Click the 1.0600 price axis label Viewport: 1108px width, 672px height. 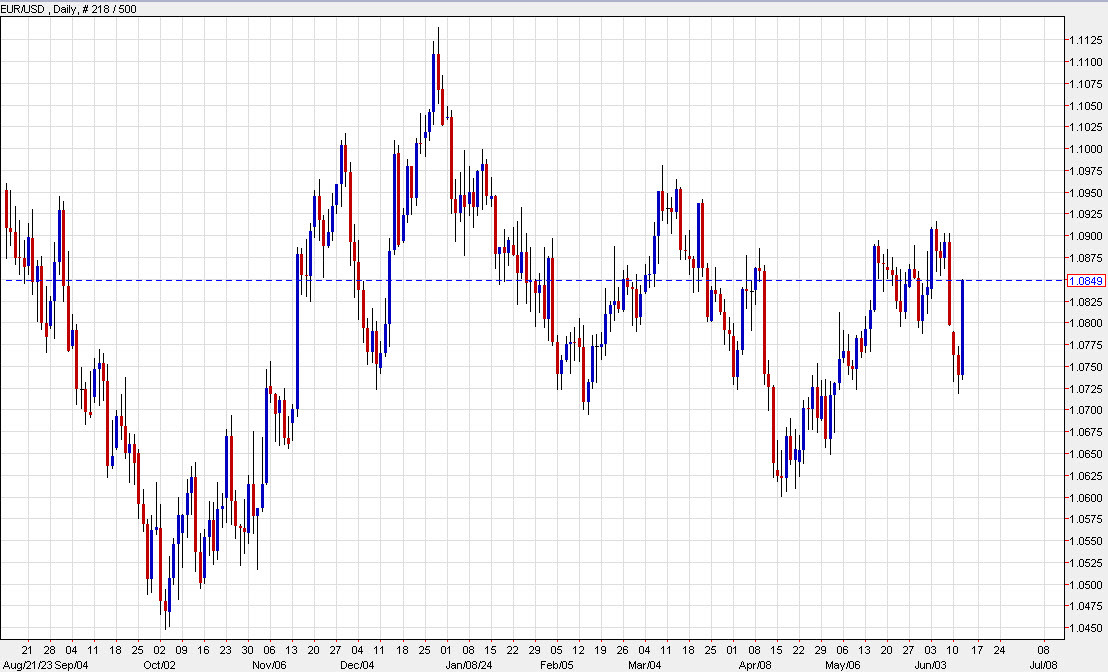tap(1084, 500)
